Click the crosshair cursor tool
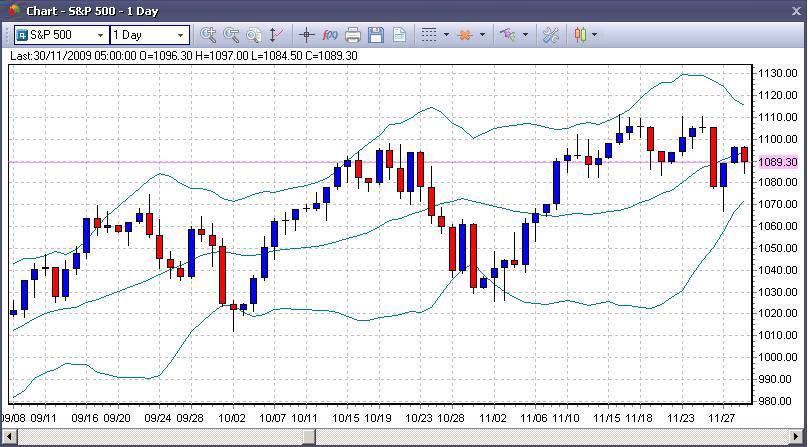Image resolution: width=808 pixels, height=447 pixels. [x=307, y=35]
